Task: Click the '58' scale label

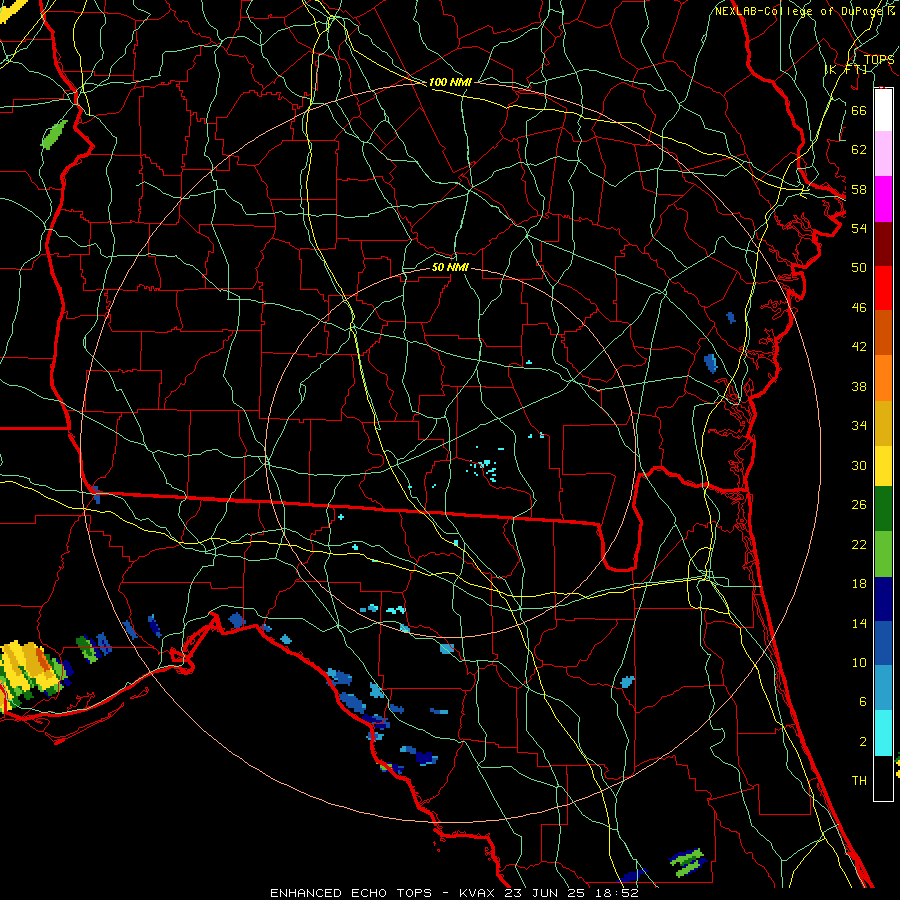Action: pos(859,189)
